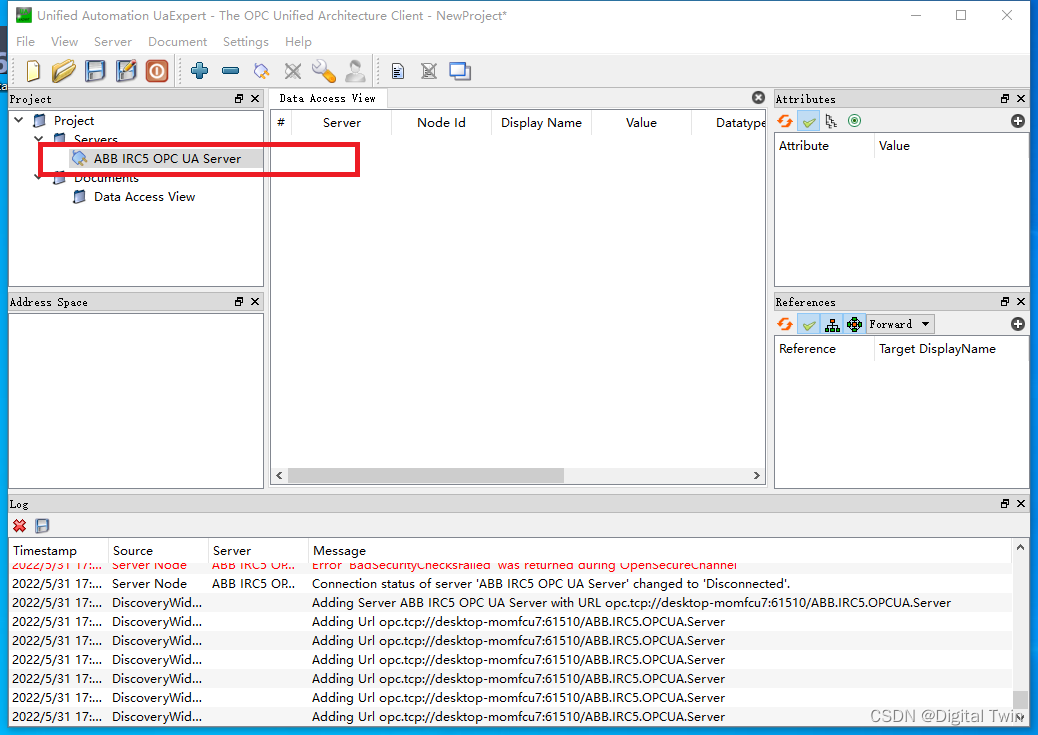Click the orange power Exit icon
Image resolution: width=1038 pixels, height=735 pixels.
[157, 70]
